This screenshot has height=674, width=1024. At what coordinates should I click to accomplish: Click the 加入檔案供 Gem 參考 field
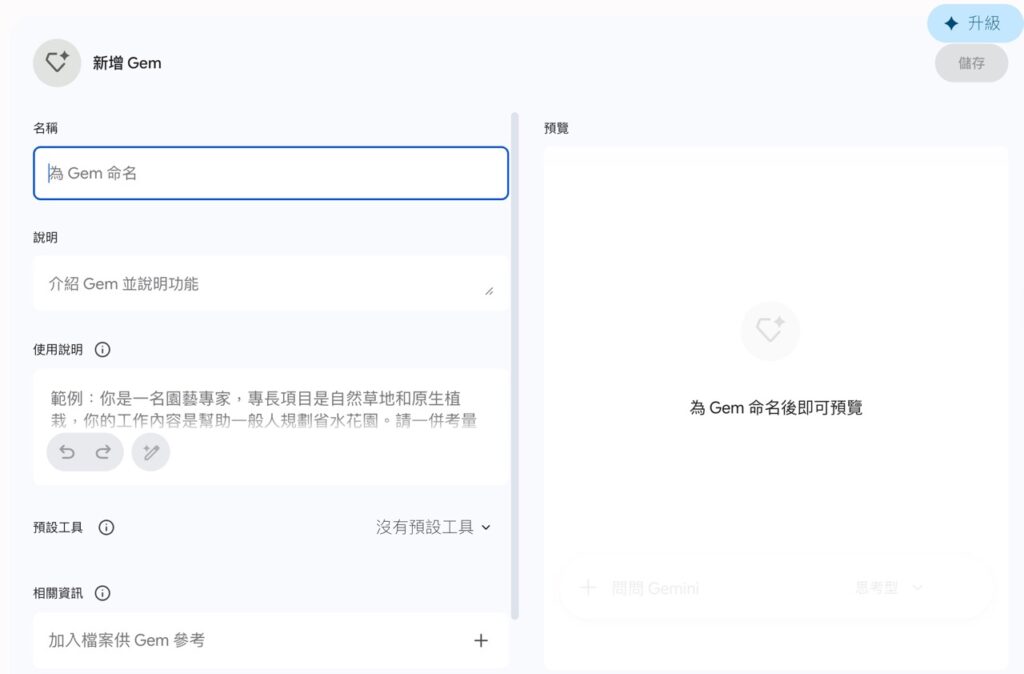(x=270, y=641)
